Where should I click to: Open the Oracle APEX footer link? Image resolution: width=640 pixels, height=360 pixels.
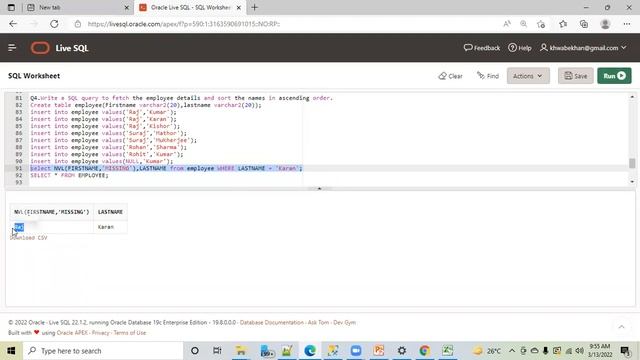[72, 333]
